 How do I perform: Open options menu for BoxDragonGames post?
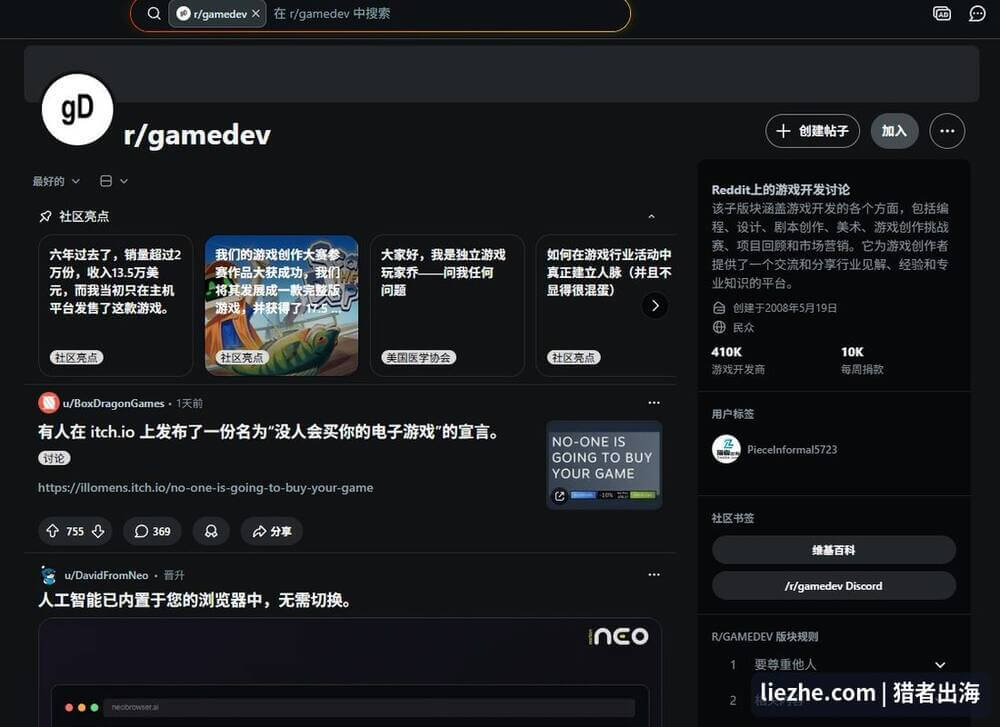(x=654, y=402)
